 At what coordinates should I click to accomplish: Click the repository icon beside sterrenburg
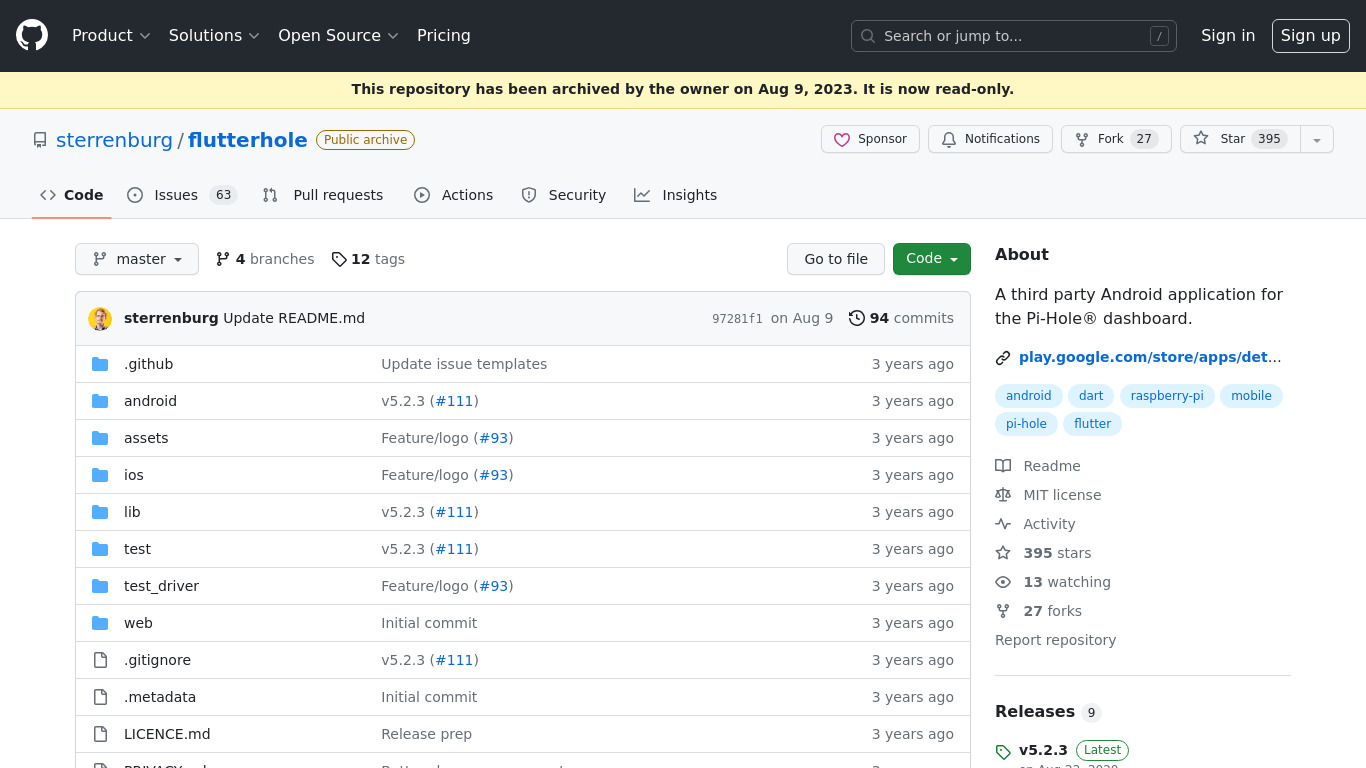point(40,140)
